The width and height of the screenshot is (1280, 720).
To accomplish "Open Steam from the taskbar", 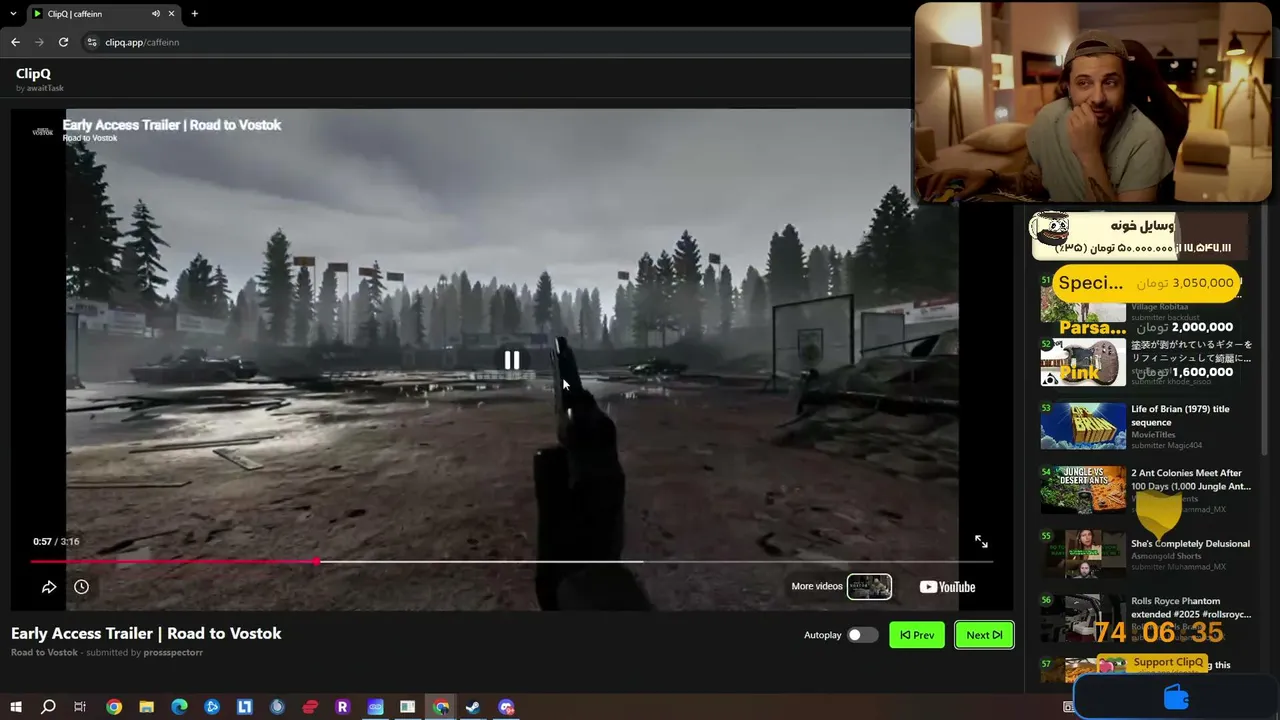I will pyautogui.click(x=473, y=707).
